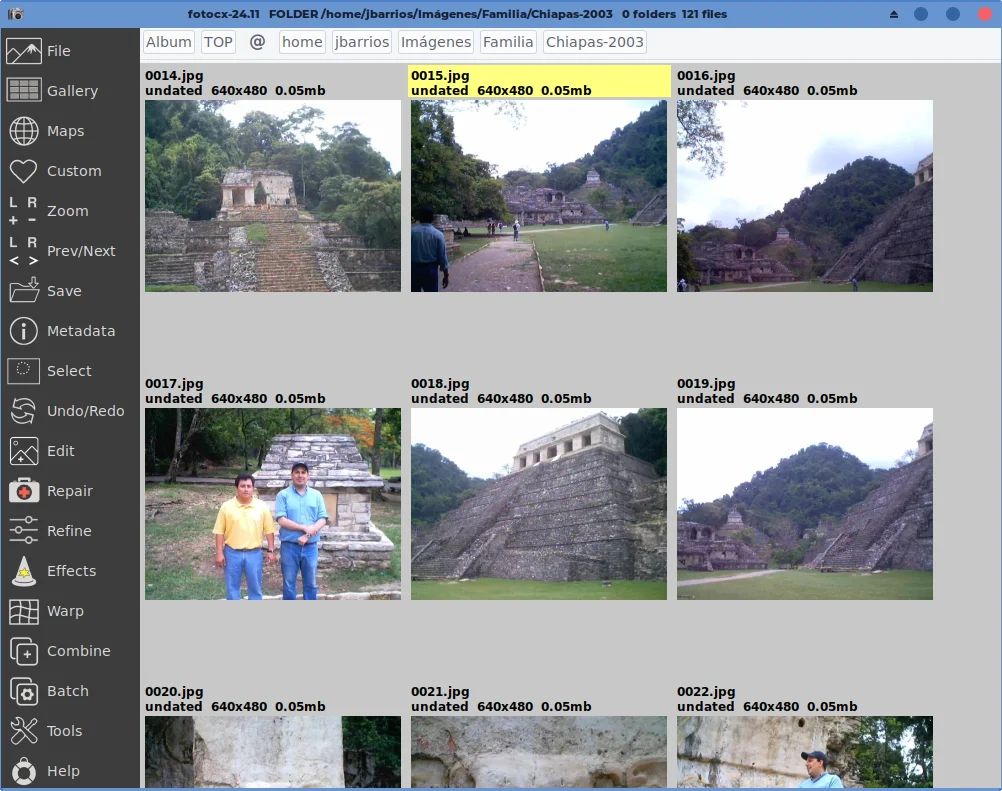Click the 0014.jpg filename label

[x=174, y=75]
